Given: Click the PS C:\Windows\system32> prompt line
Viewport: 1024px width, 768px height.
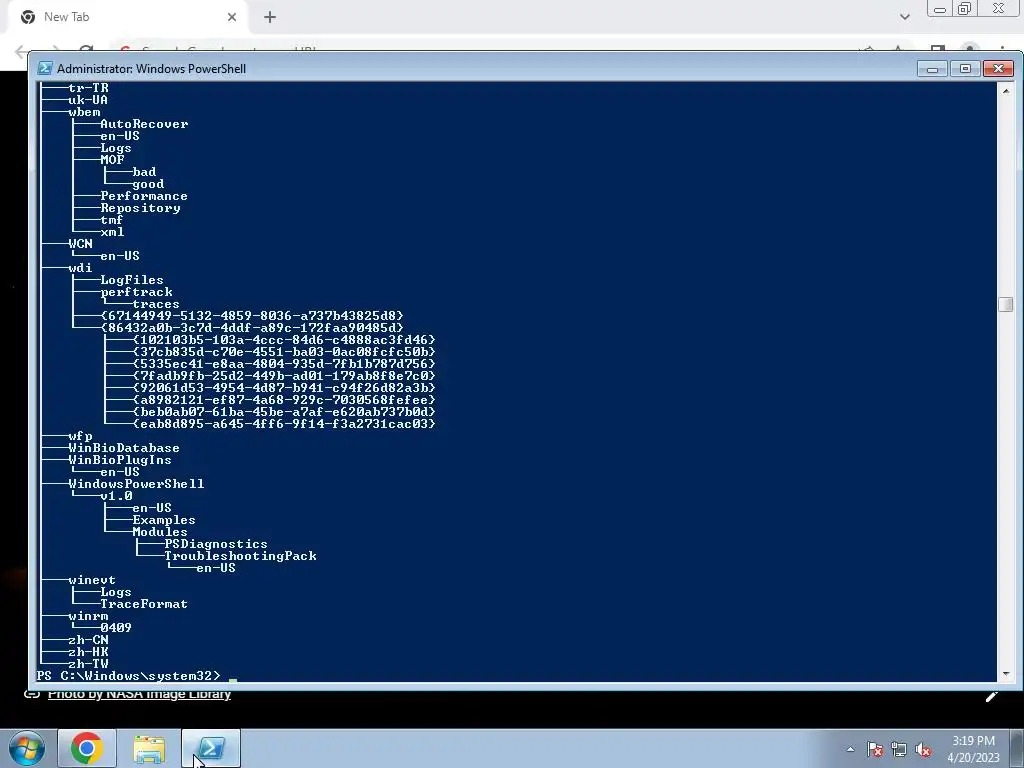Looking at the screenshot, I should [x=129, y=676].
